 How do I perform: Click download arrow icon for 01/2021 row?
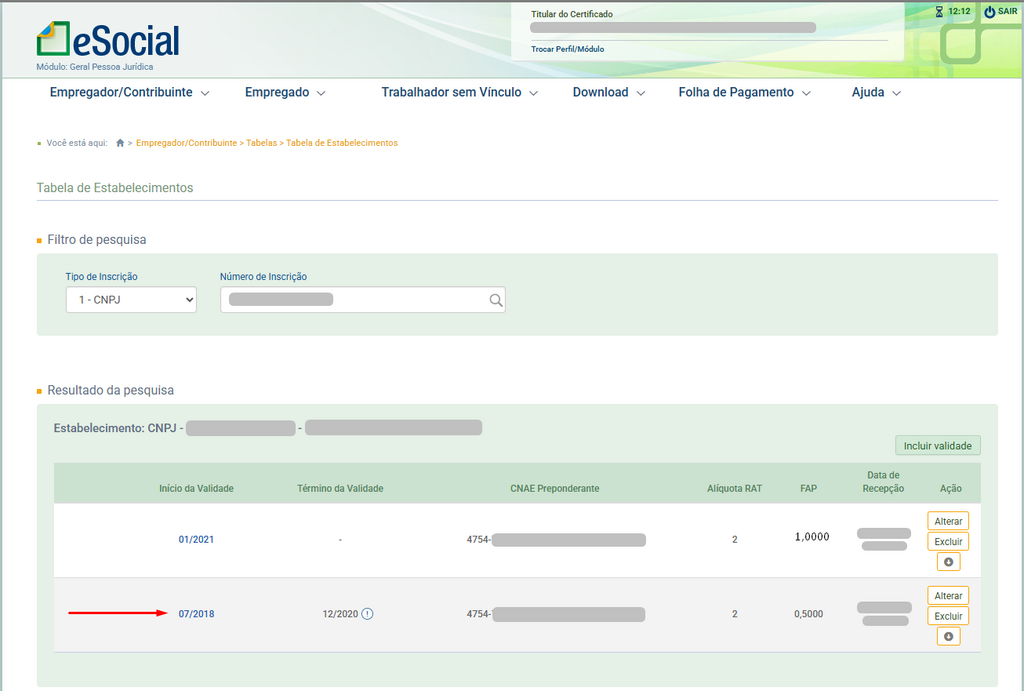(948, 562)
